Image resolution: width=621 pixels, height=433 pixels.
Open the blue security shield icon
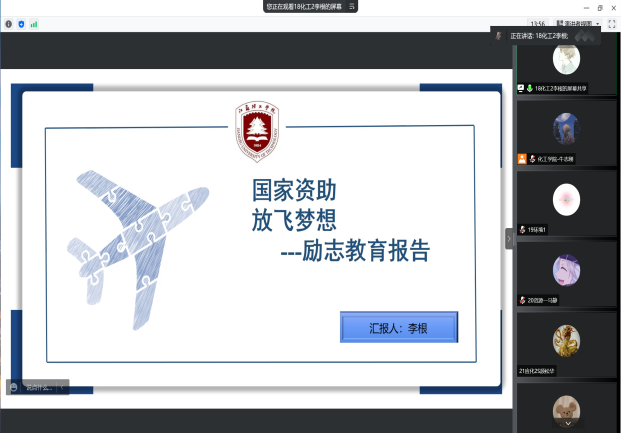(21, 23)
